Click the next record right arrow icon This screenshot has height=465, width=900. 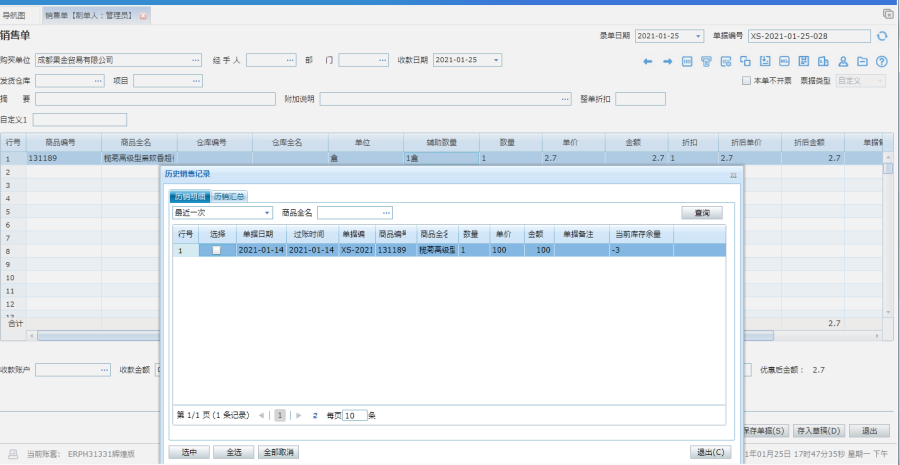click(x=668, y=62)
